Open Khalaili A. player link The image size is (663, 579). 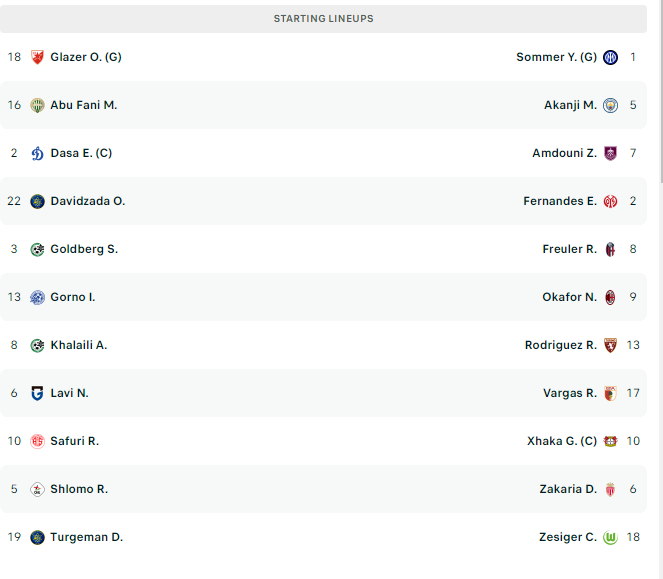[x=79, y=345]
